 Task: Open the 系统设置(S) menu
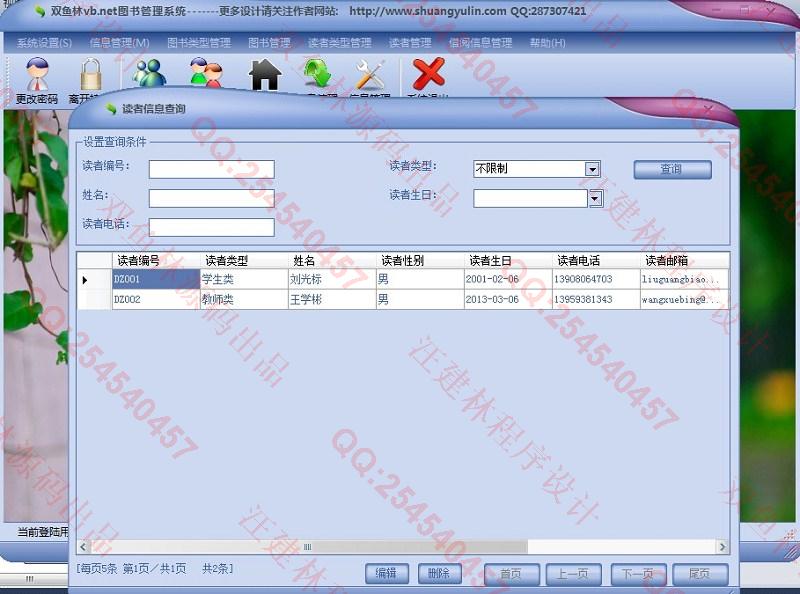coord(44,43)
